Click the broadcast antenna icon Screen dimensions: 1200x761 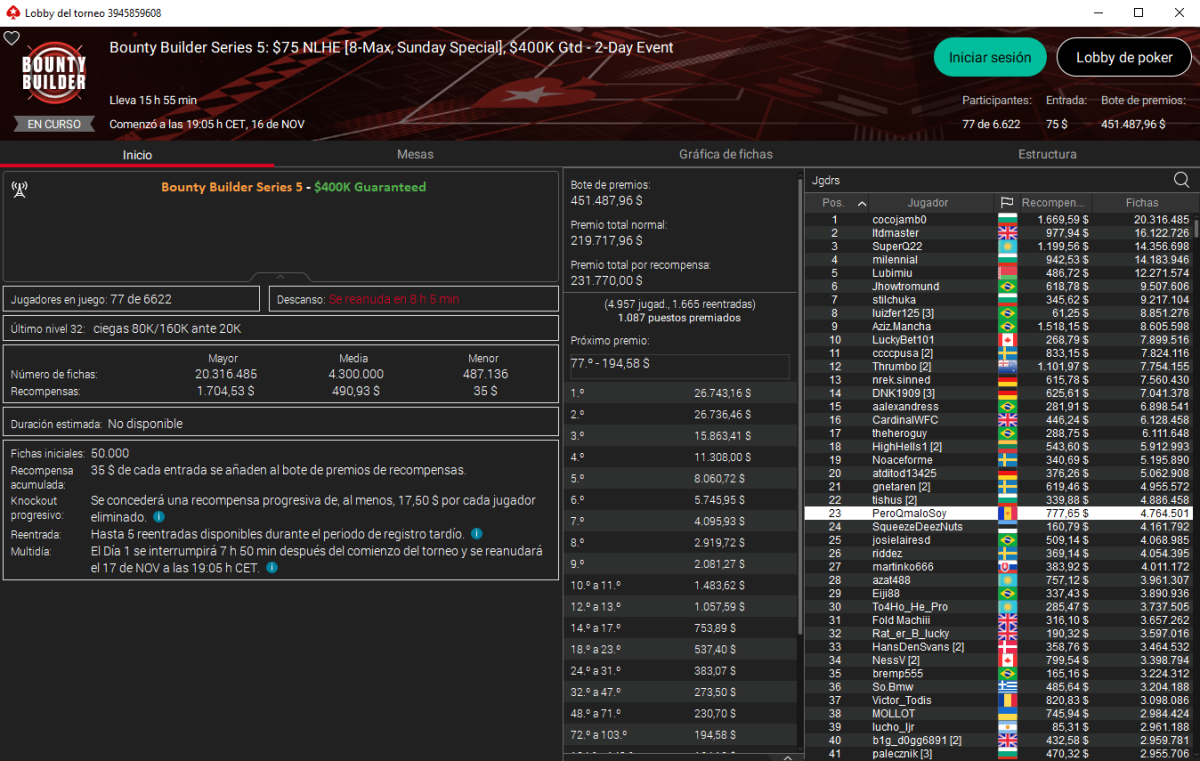(19, 188)
